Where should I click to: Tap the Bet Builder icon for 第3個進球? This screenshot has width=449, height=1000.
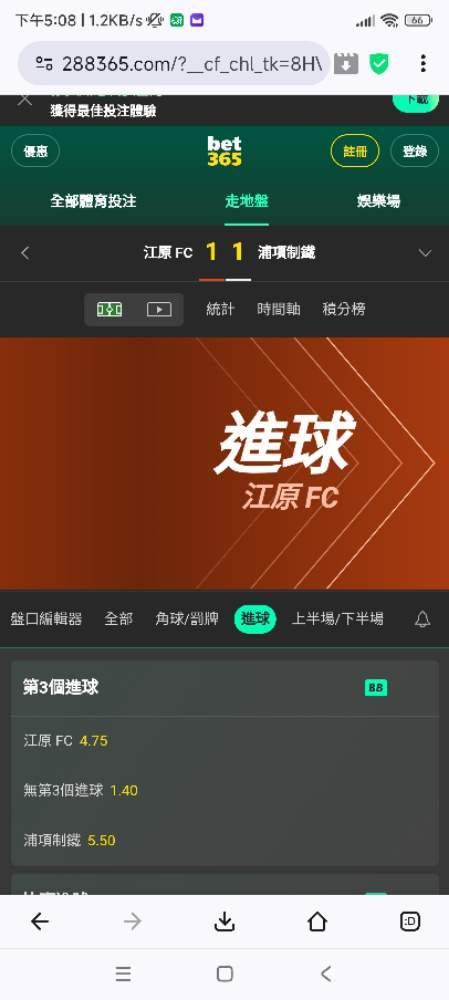(x=376, y=688)
